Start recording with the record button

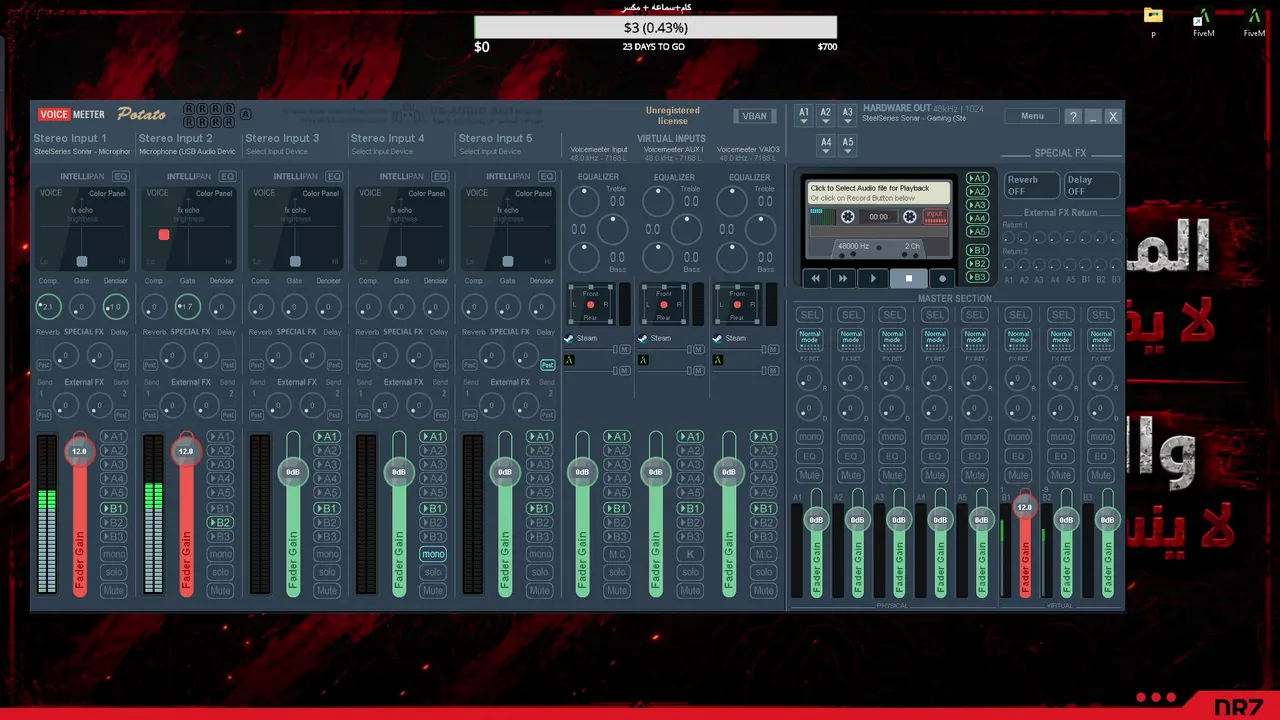[941, 279]
